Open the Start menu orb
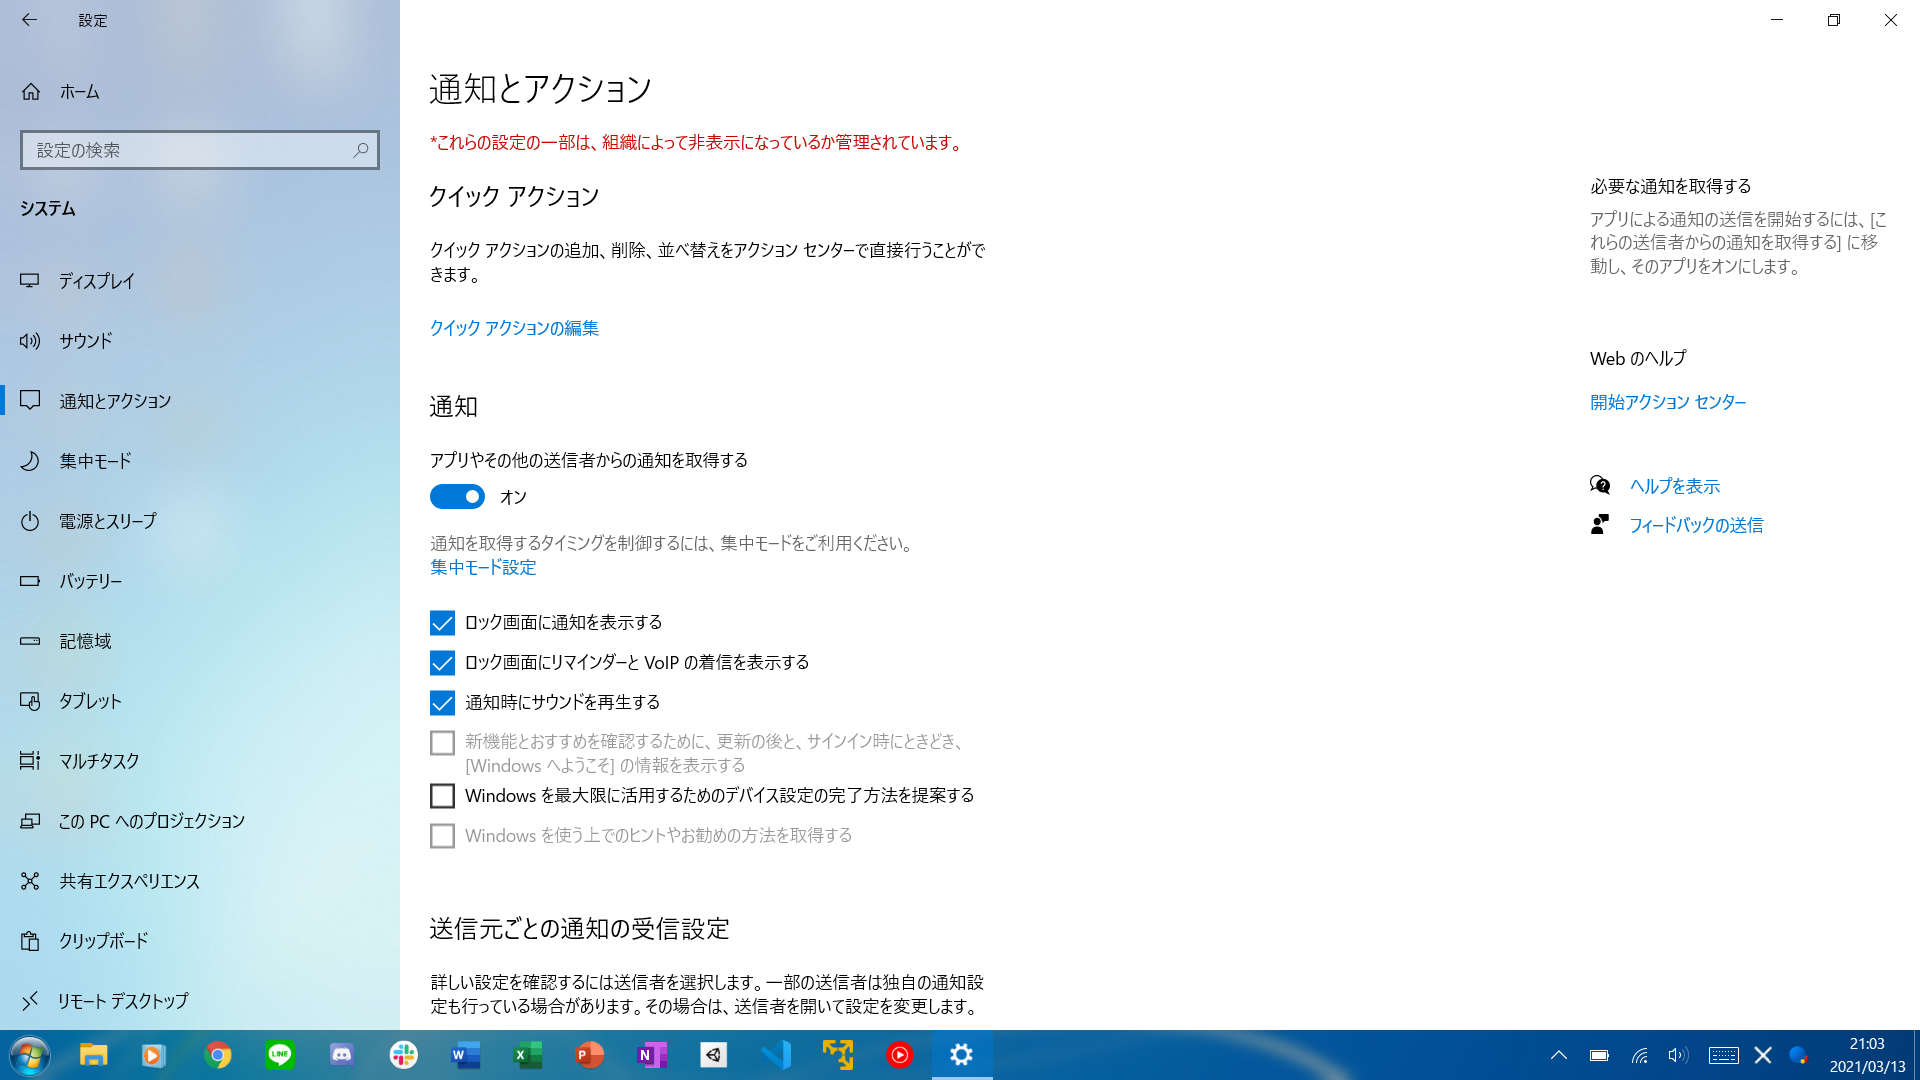 (x=29, y=1055)
